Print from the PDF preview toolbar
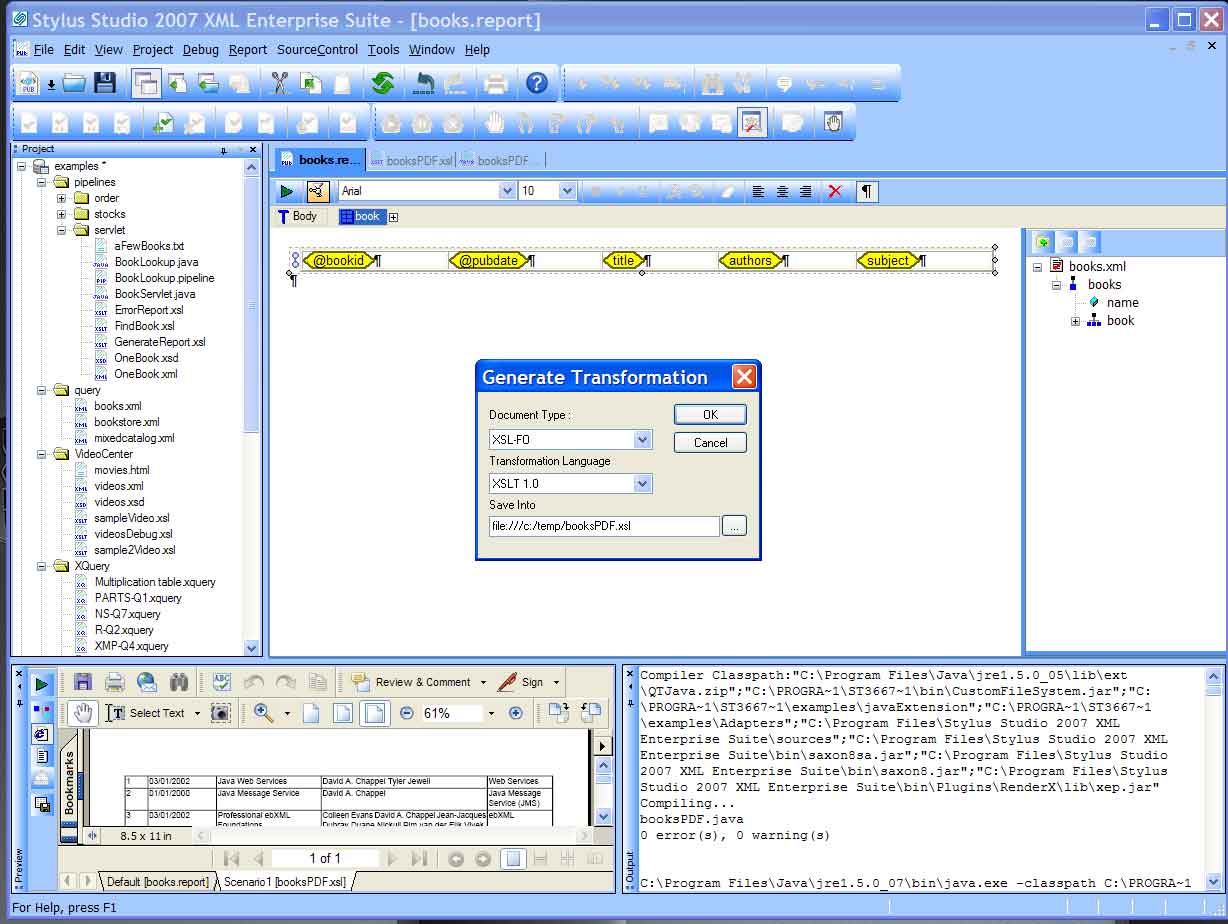This screenshot has width=1228, height=924. (x=115, y=682)
